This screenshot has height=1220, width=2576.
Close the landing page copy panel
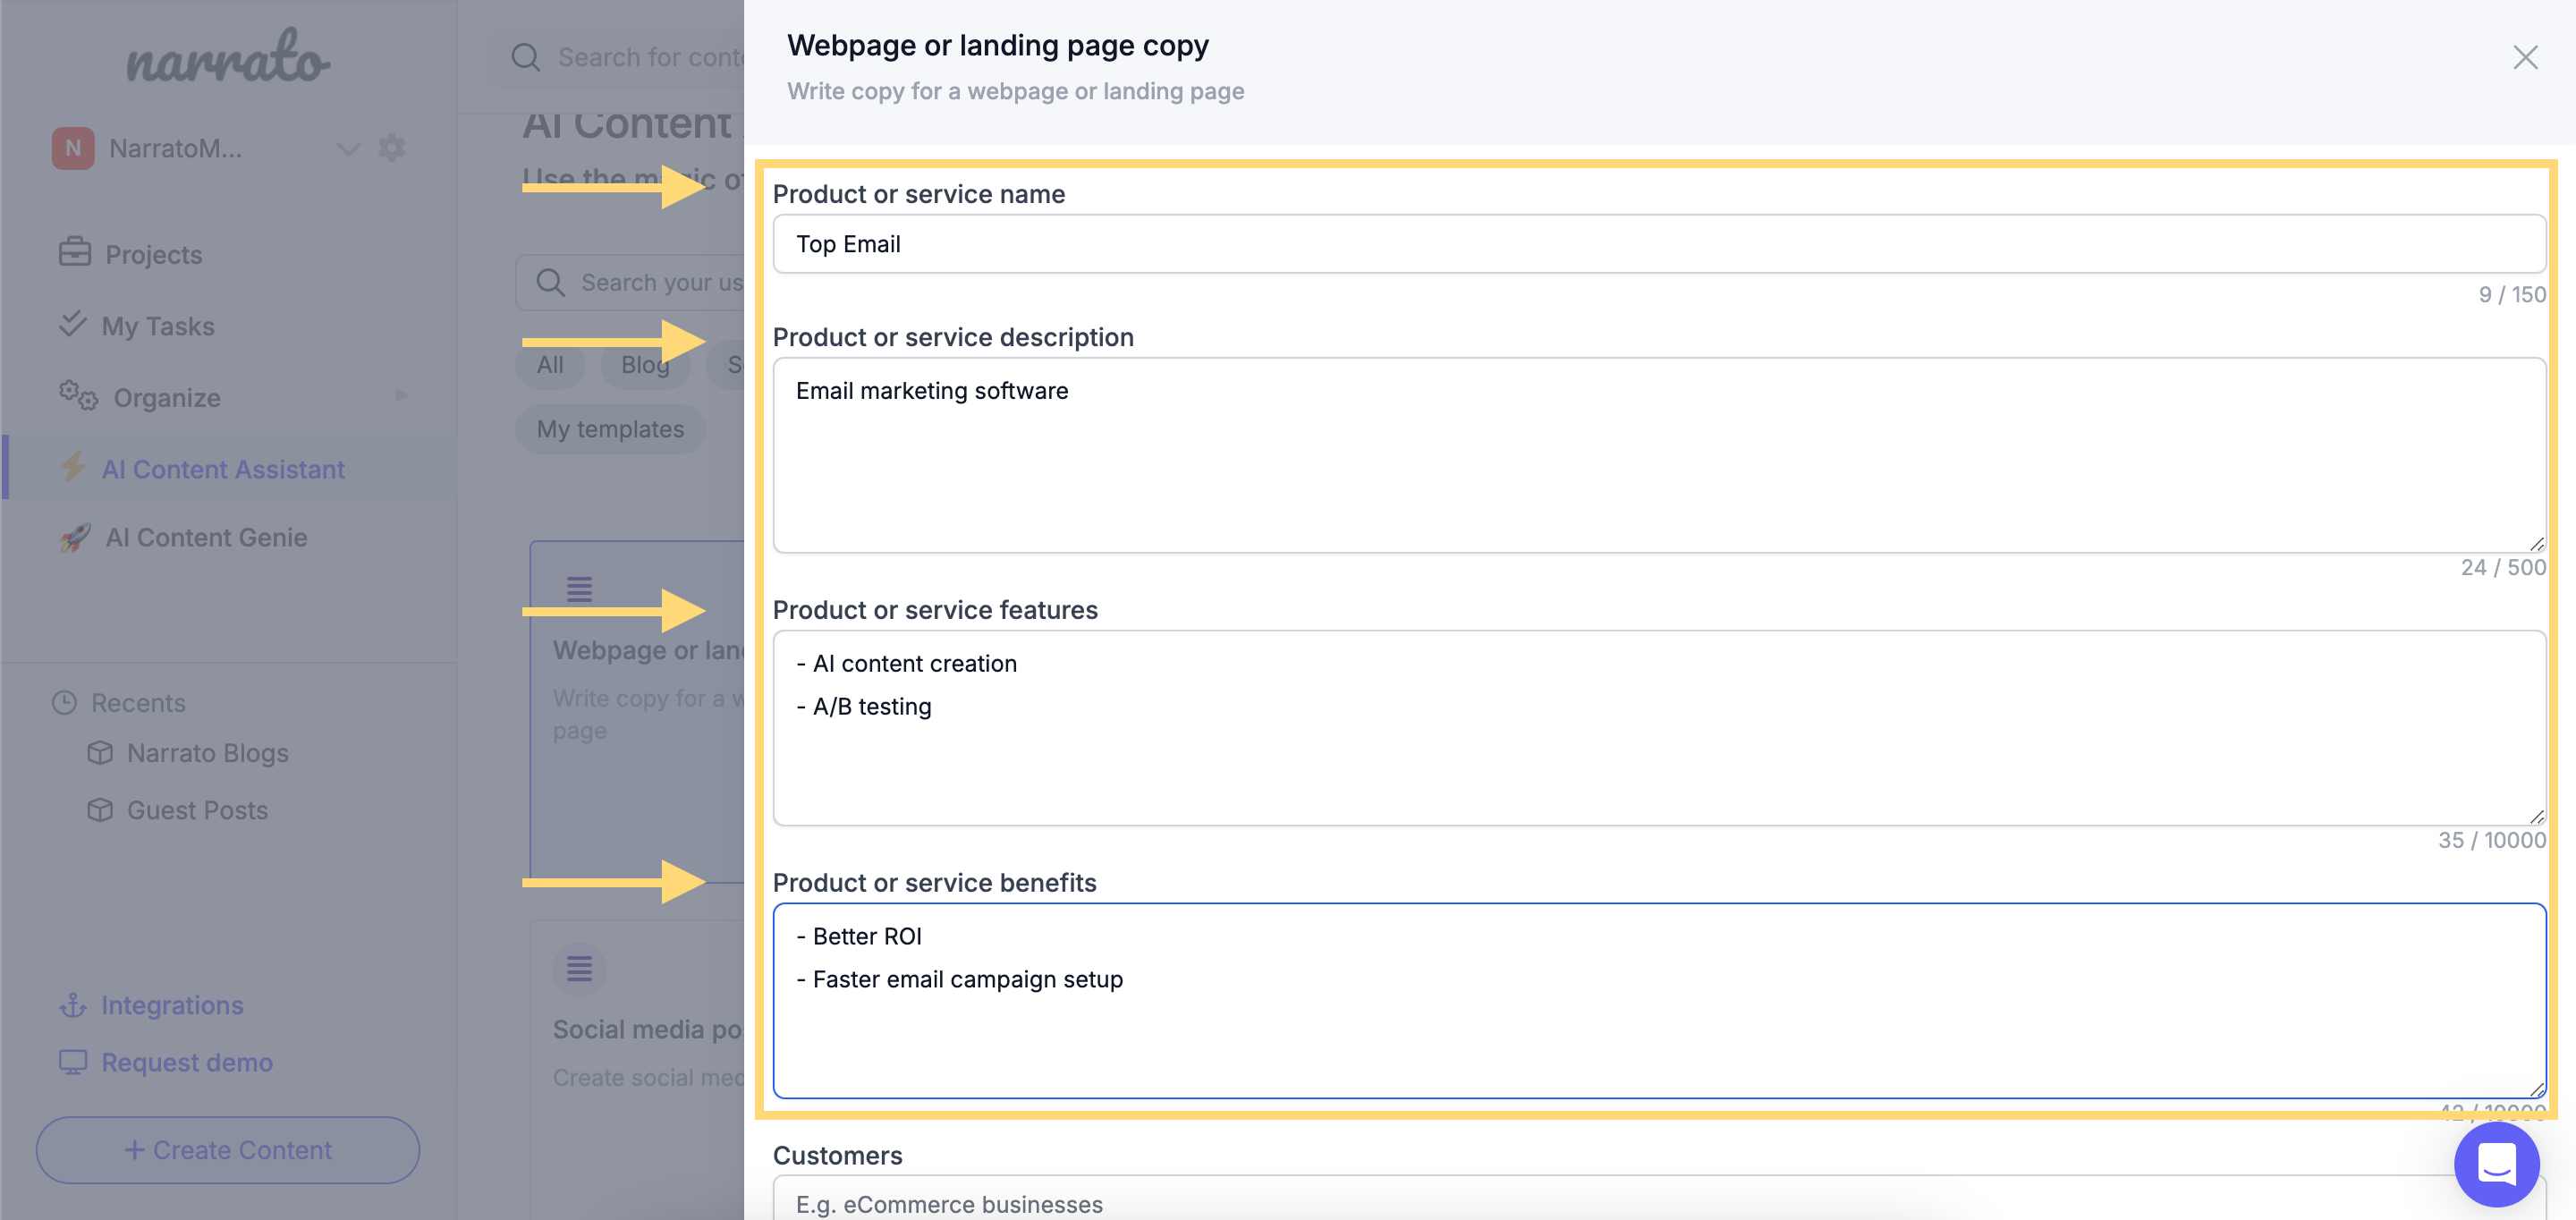[2524, 58]
